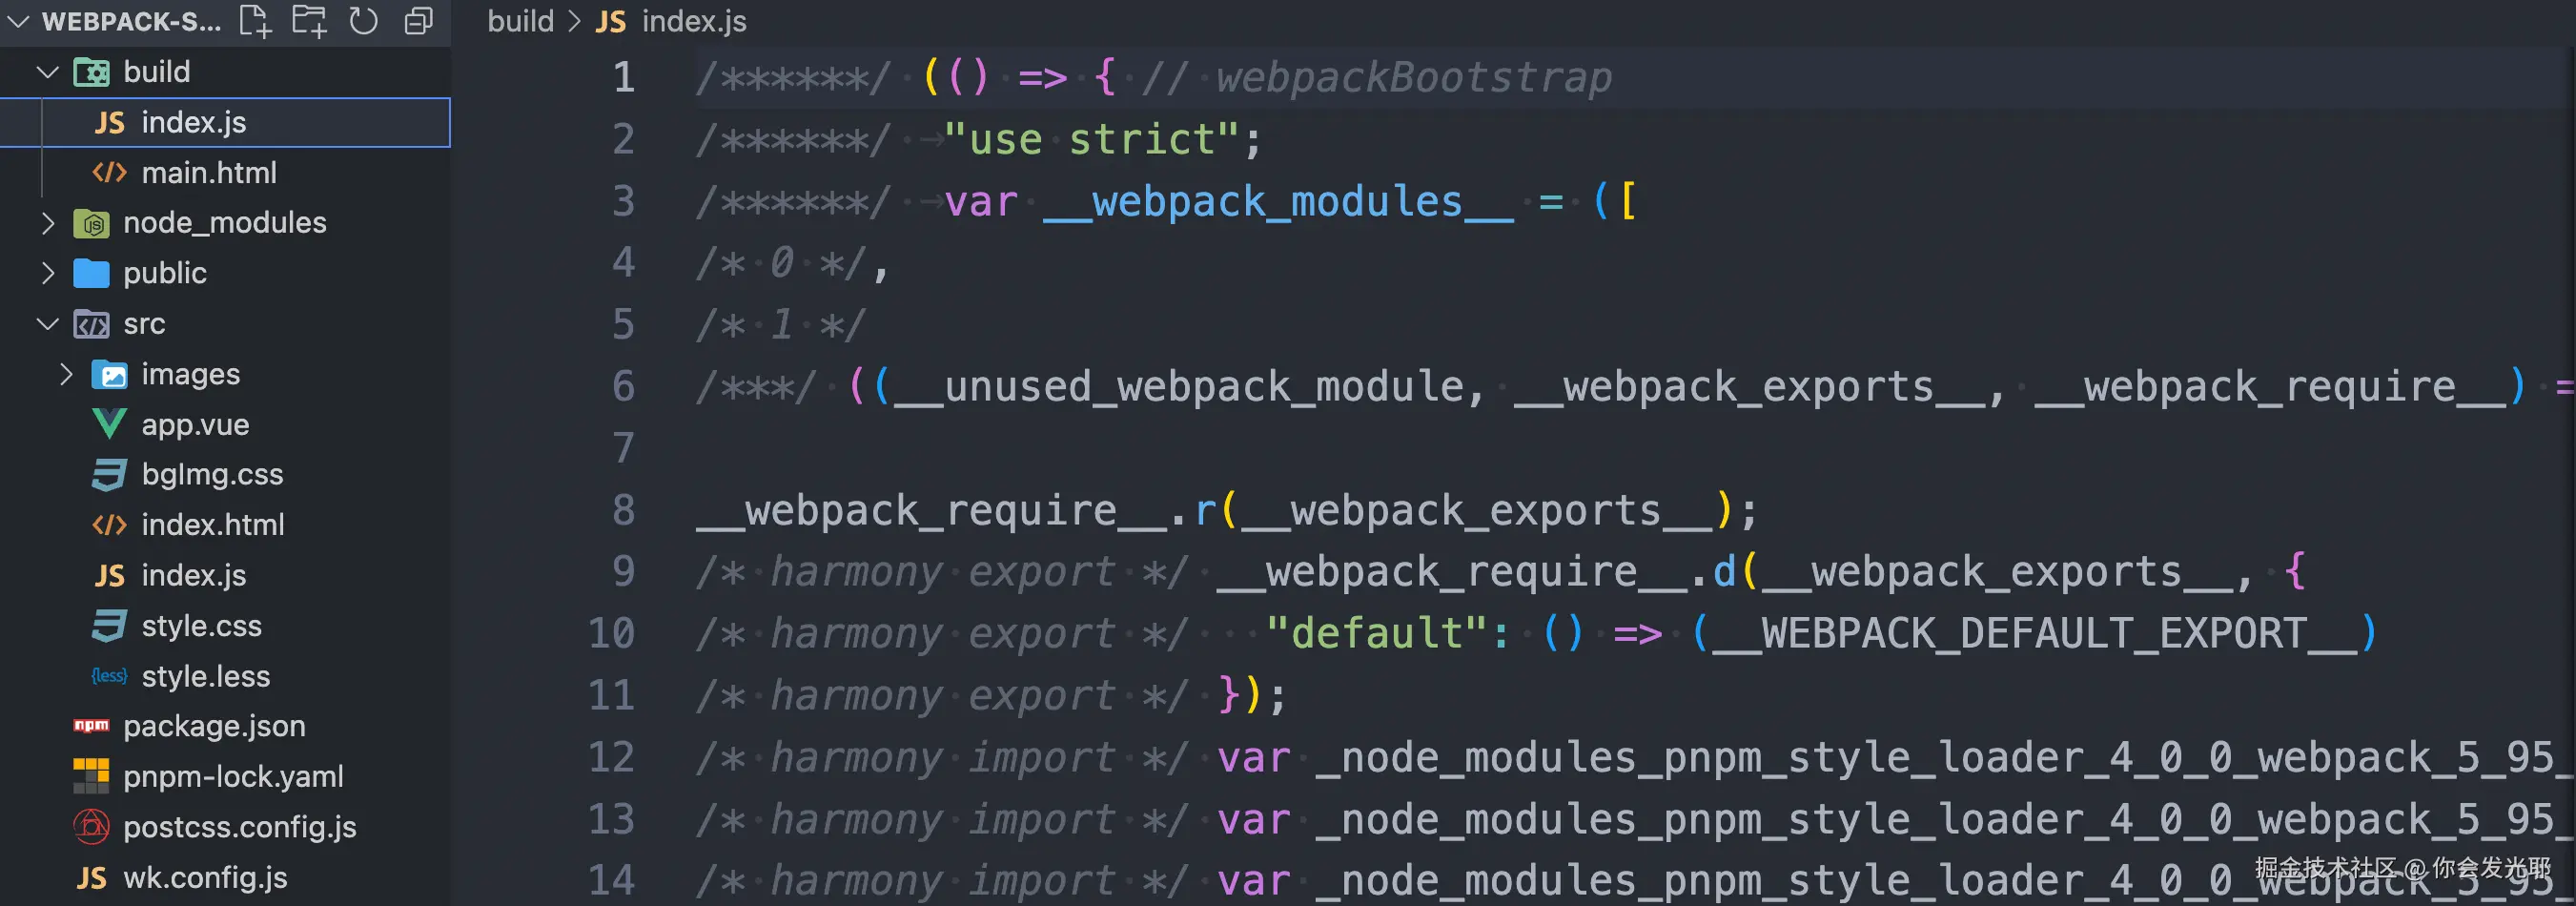Image resolution: width=2576 pixels, height=906 pixels.
Task: Click __unused_webpack_module parameter on line 6
Action: [1179, 386]
